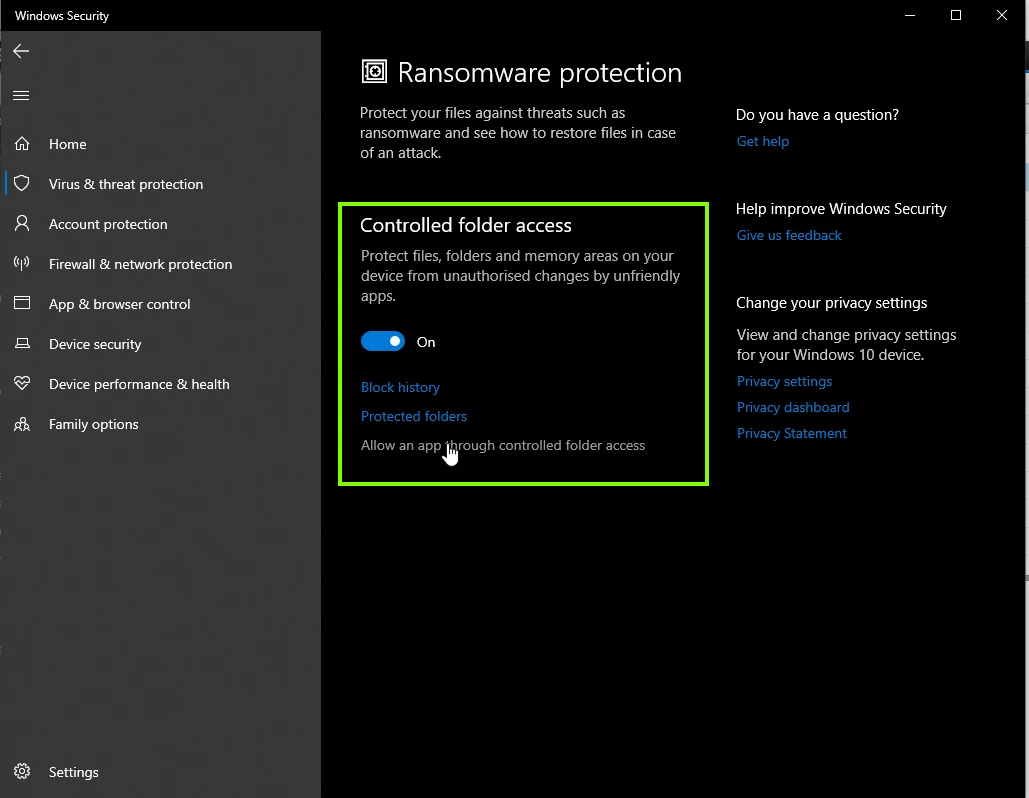Click the Family options people icon
Screen dimensions: 1029x798
pyautogui.click(x=22, y=424)
